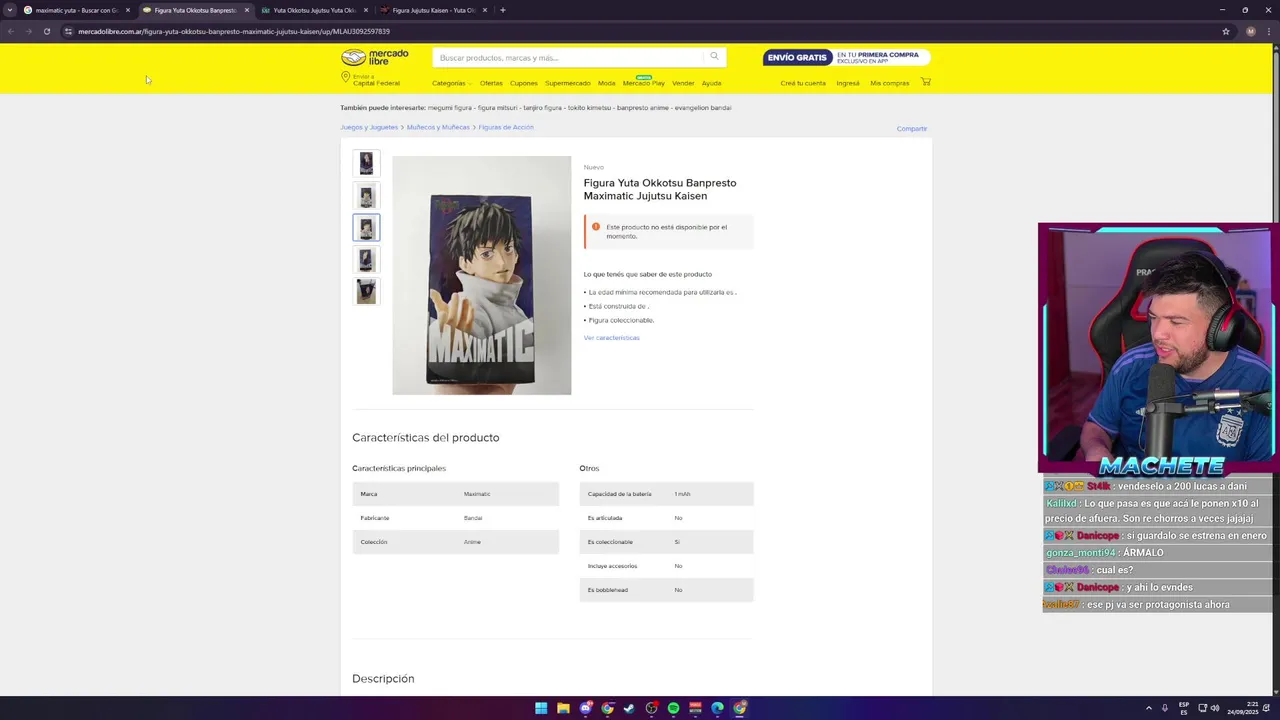Viewport: 1280px width, 720px height.
Task: Select the third highlighted product thumbnail
Action: click(x=366, y=228)
